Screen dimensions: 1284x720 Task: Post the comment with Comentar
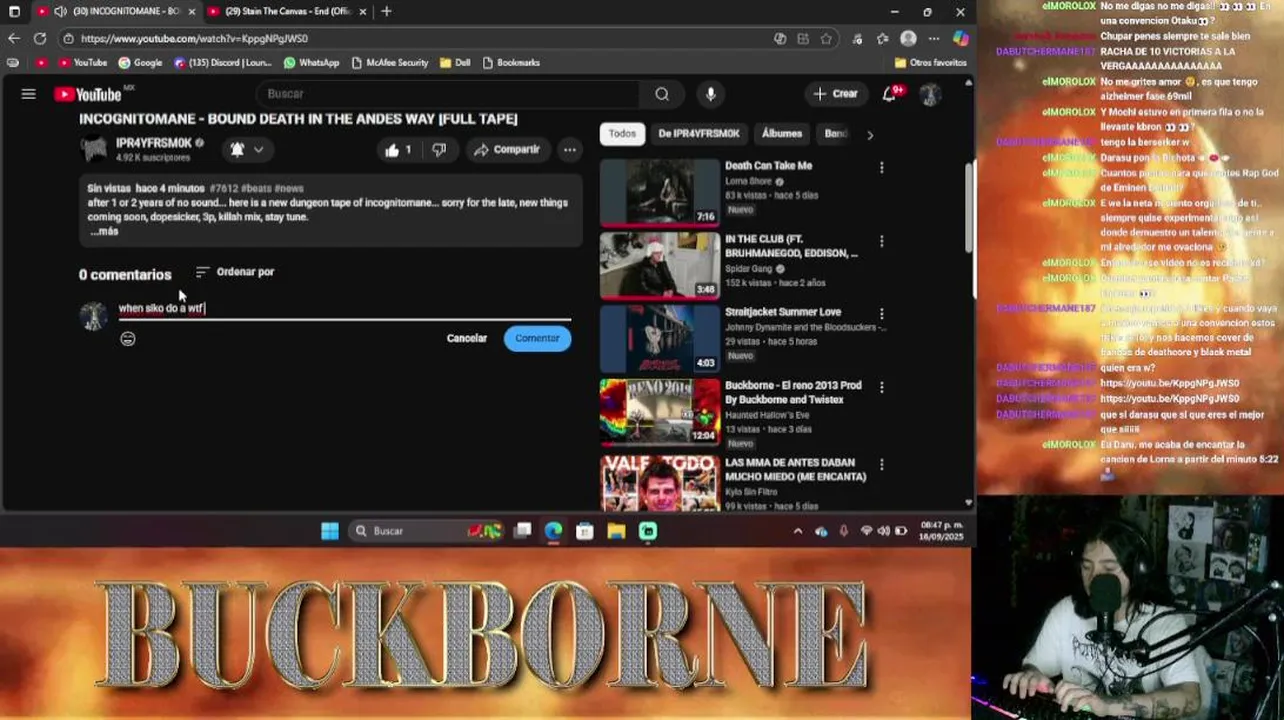(x=537, y=339)
